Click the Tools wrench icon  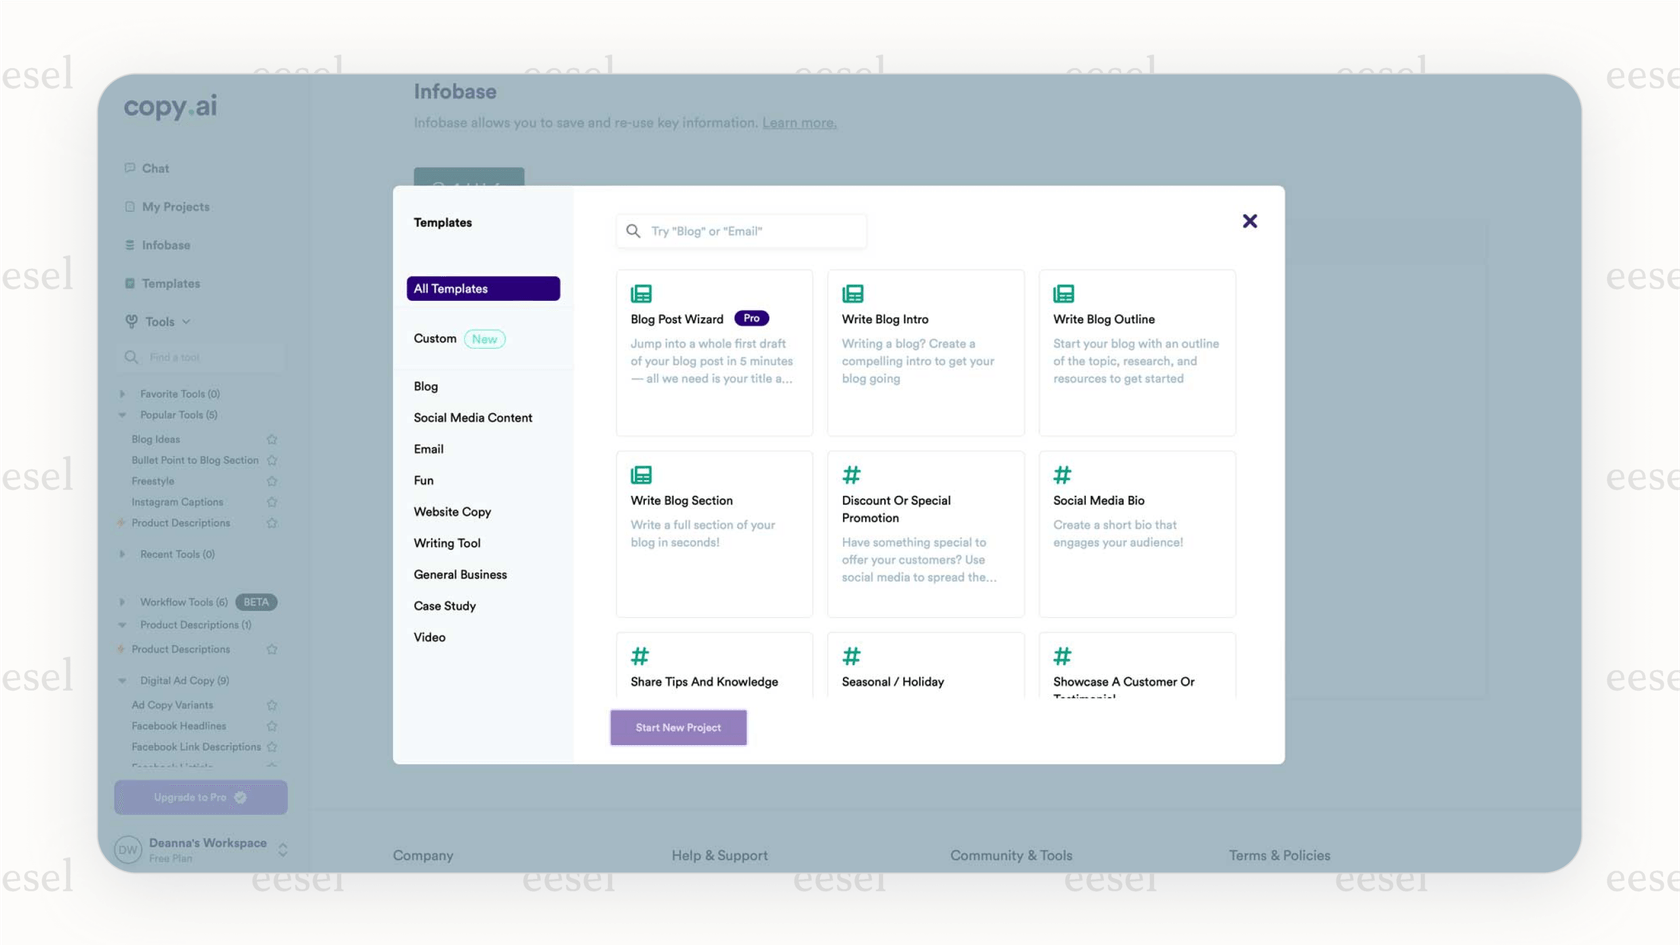132,321
